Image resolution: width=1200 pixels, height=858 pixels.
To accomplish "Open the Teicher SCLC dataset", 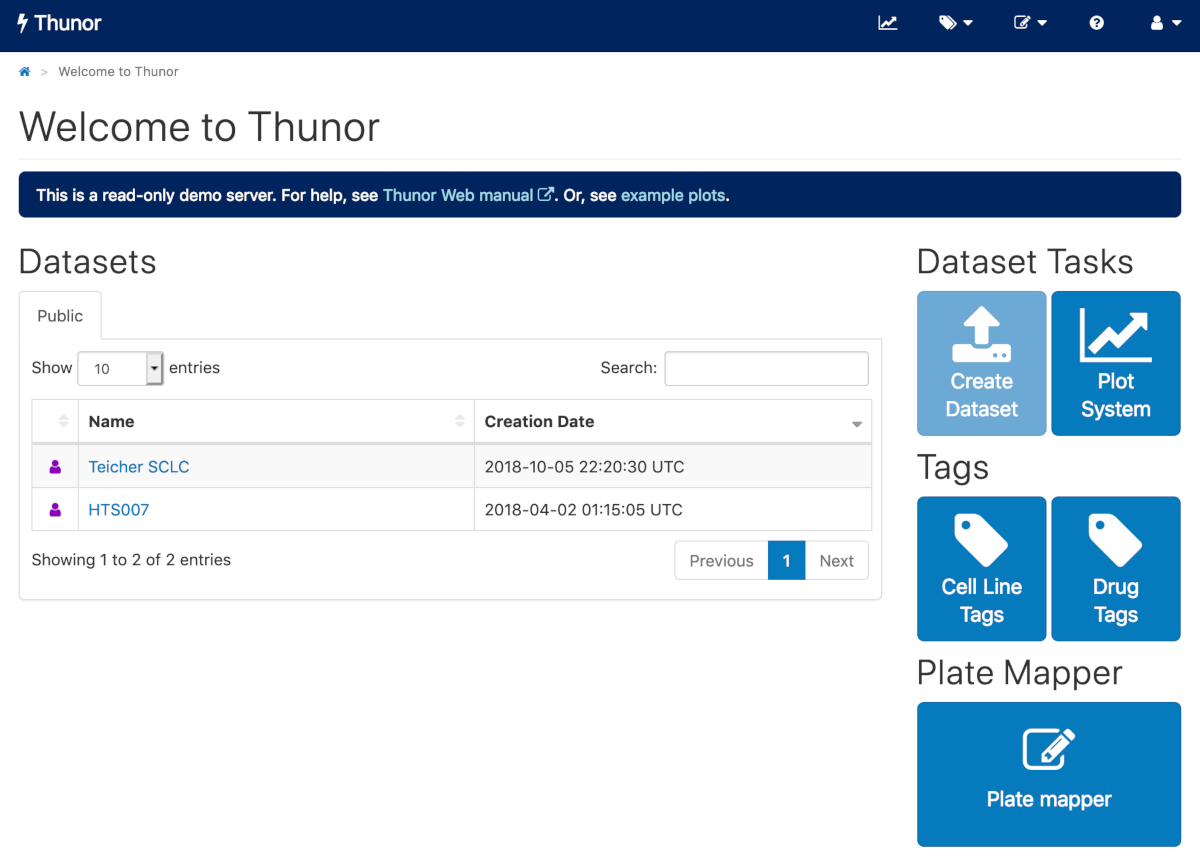I will [x=139, y=467].
